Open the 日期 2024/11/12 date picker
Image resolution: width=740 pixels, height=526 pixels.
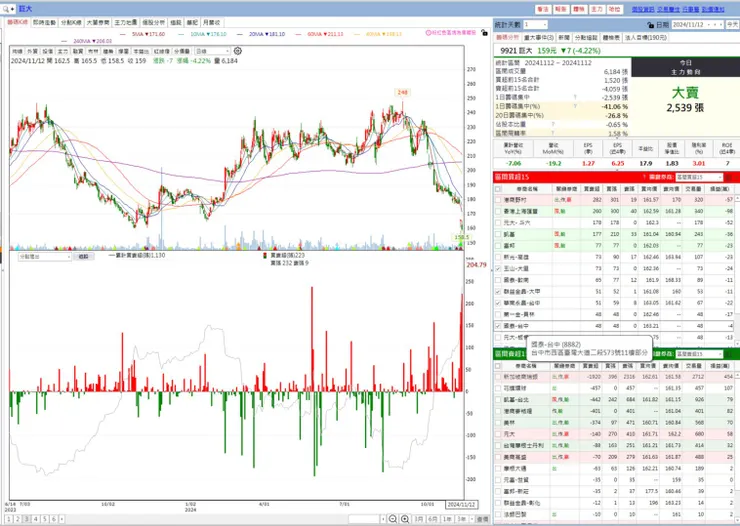[x=697, y=25]
